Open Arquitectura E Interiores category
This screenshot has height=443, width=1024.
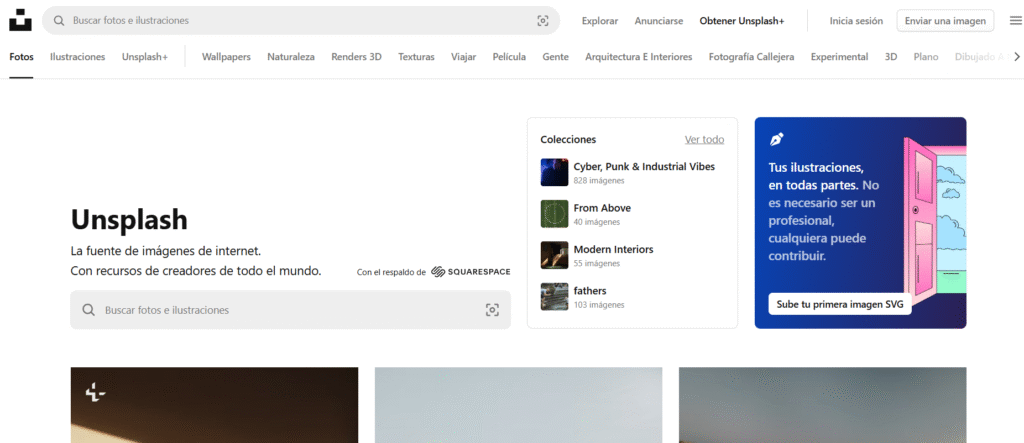click(638, 57)
